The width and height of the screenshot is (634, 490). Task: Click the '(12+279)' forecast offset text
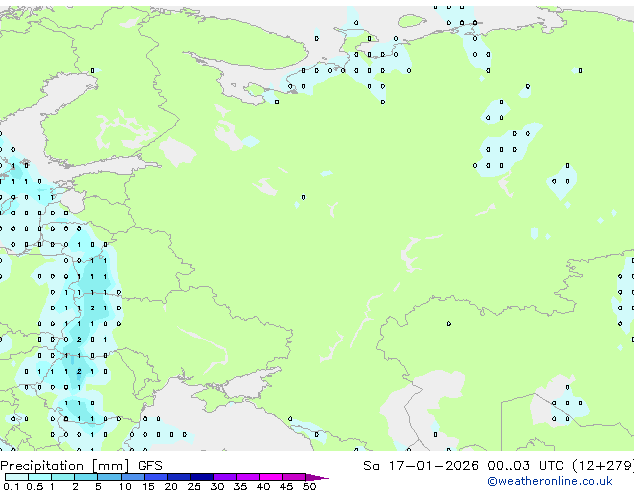603,466
